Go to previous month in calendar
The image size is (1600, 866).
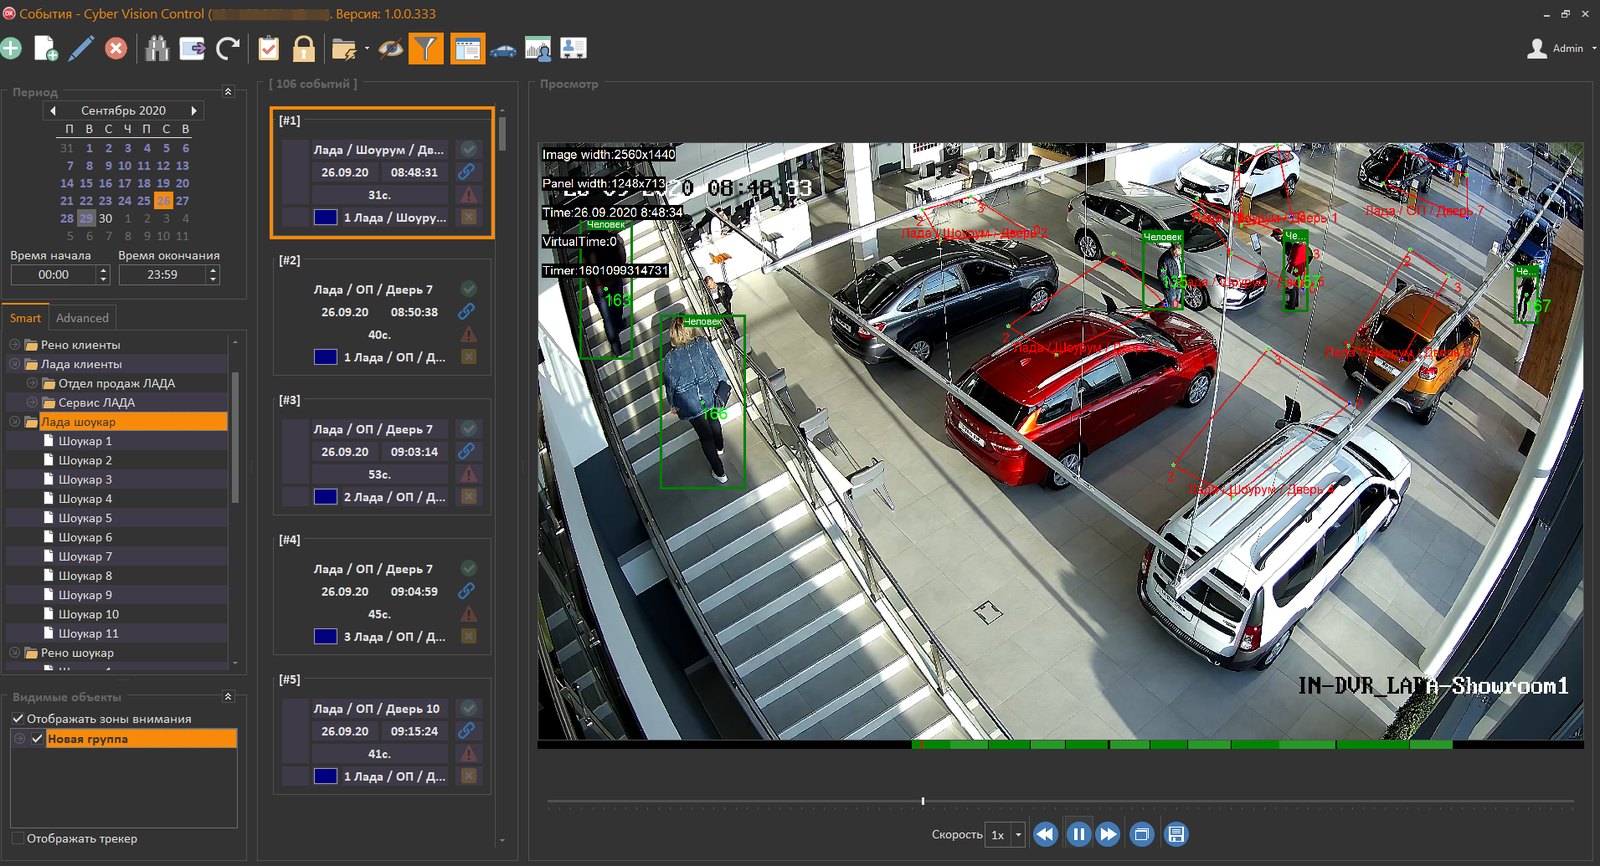(x=53, y=111)
